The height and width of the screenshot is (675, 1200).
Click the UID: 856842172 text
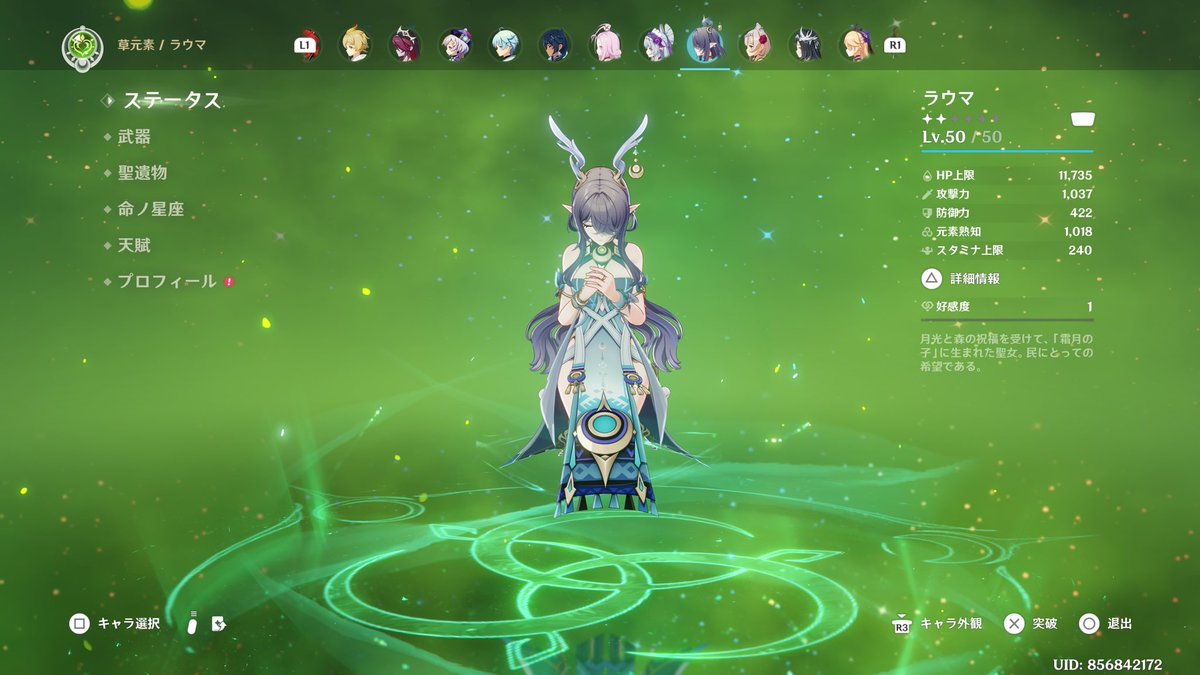click(x=1107, y=665)
